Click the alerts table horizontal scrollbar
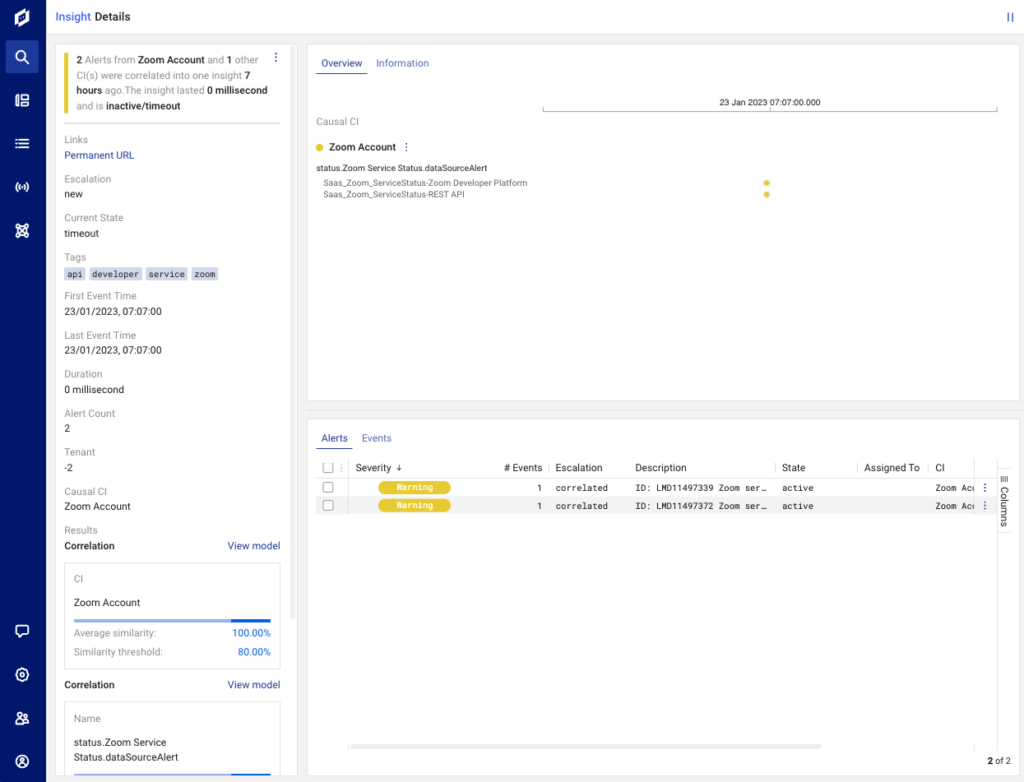This screenshot has height=782, width=1024. coord(585,746)
